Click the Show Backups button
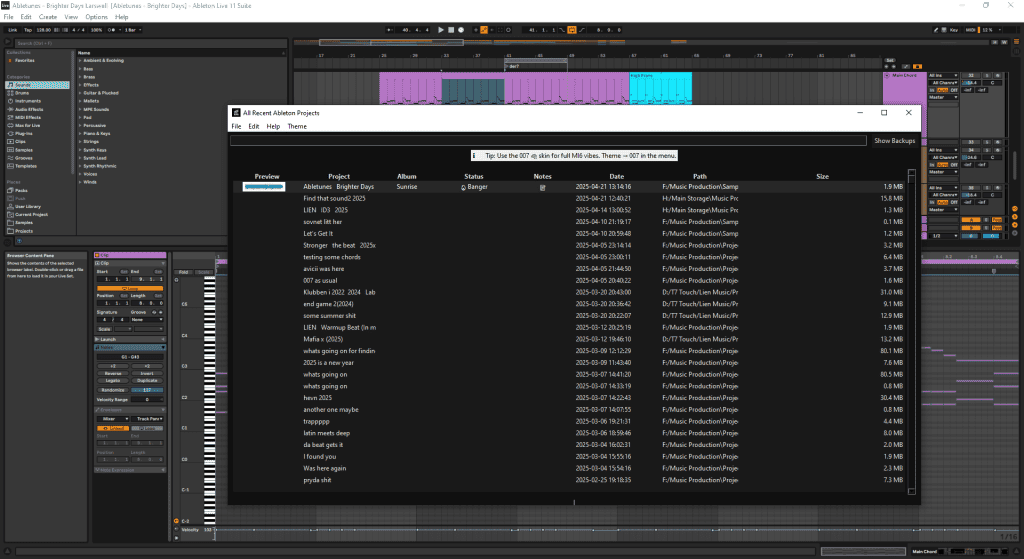Screen dimensions: 1024x559 (894, 141)
